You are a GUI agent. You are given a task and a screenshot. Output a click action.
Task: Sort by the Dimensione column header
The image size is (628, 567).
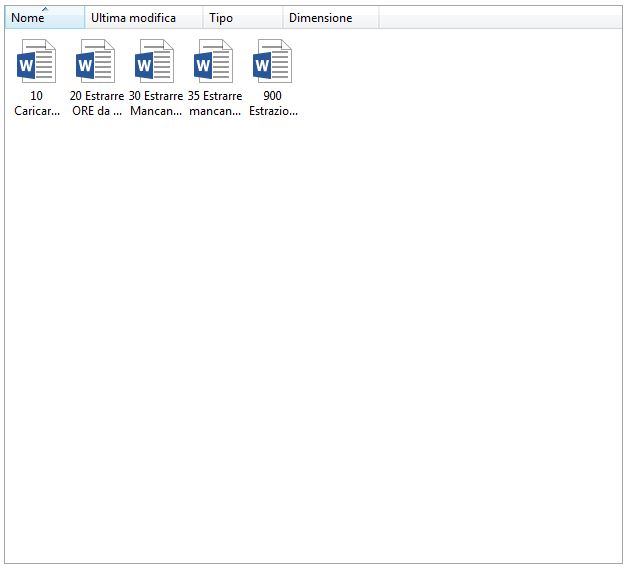(x=320, y=18)
